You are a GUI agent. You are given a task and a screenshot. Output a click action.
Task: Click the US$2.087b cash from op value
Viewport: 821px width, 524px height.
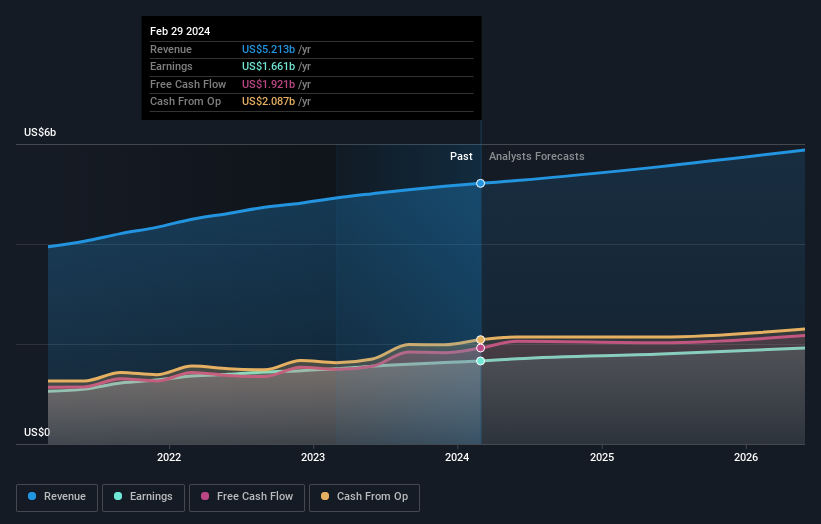click(269, 102)
